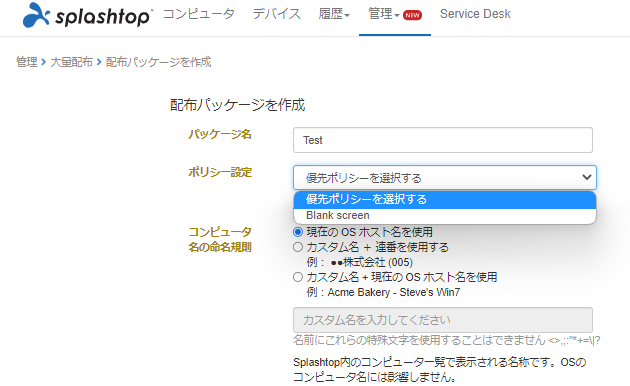The height and width of the screenshot is (386, 630).
Task: Click the example Acme Bakery - Steve's Win7
Action: (394, 292)
